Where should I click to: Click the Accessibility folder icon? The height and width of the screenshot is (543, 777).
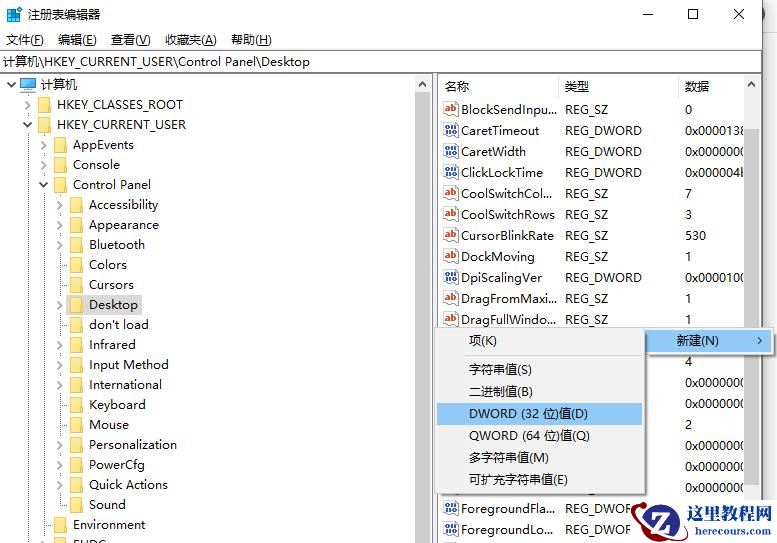click(x=76, y=205)
